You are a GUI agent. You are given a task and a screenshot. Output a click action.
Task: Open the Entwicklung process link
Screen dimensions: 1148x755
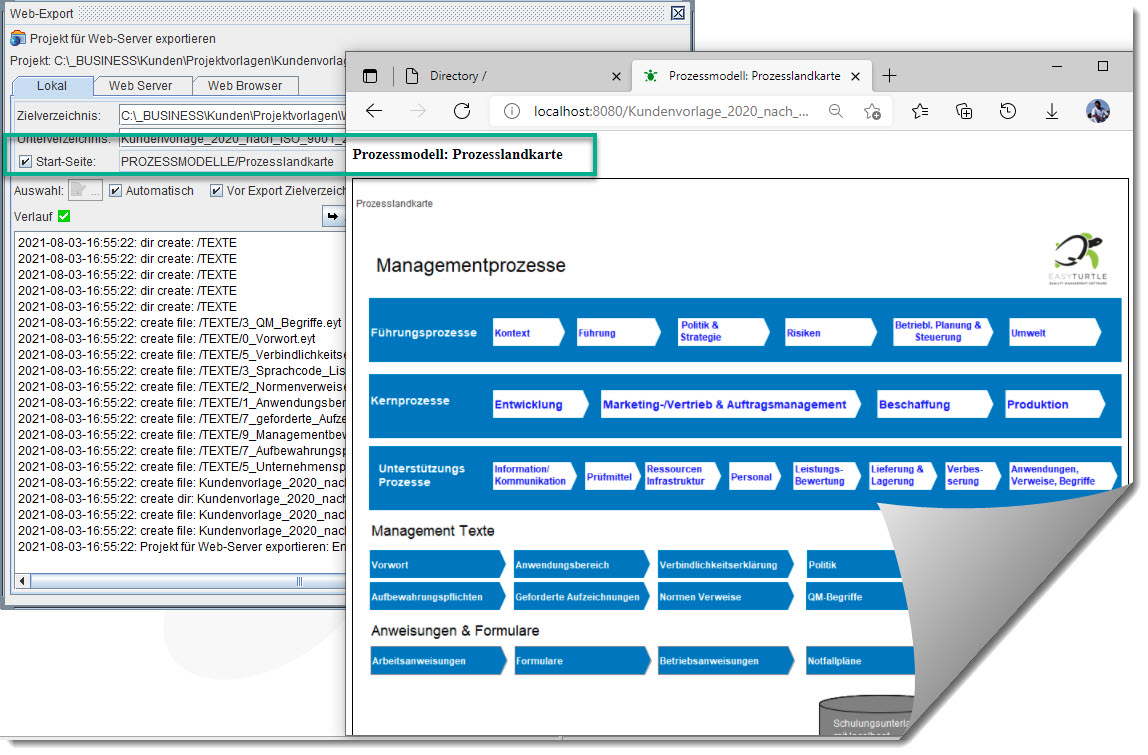pyautogui.click(x=529, y=405)
